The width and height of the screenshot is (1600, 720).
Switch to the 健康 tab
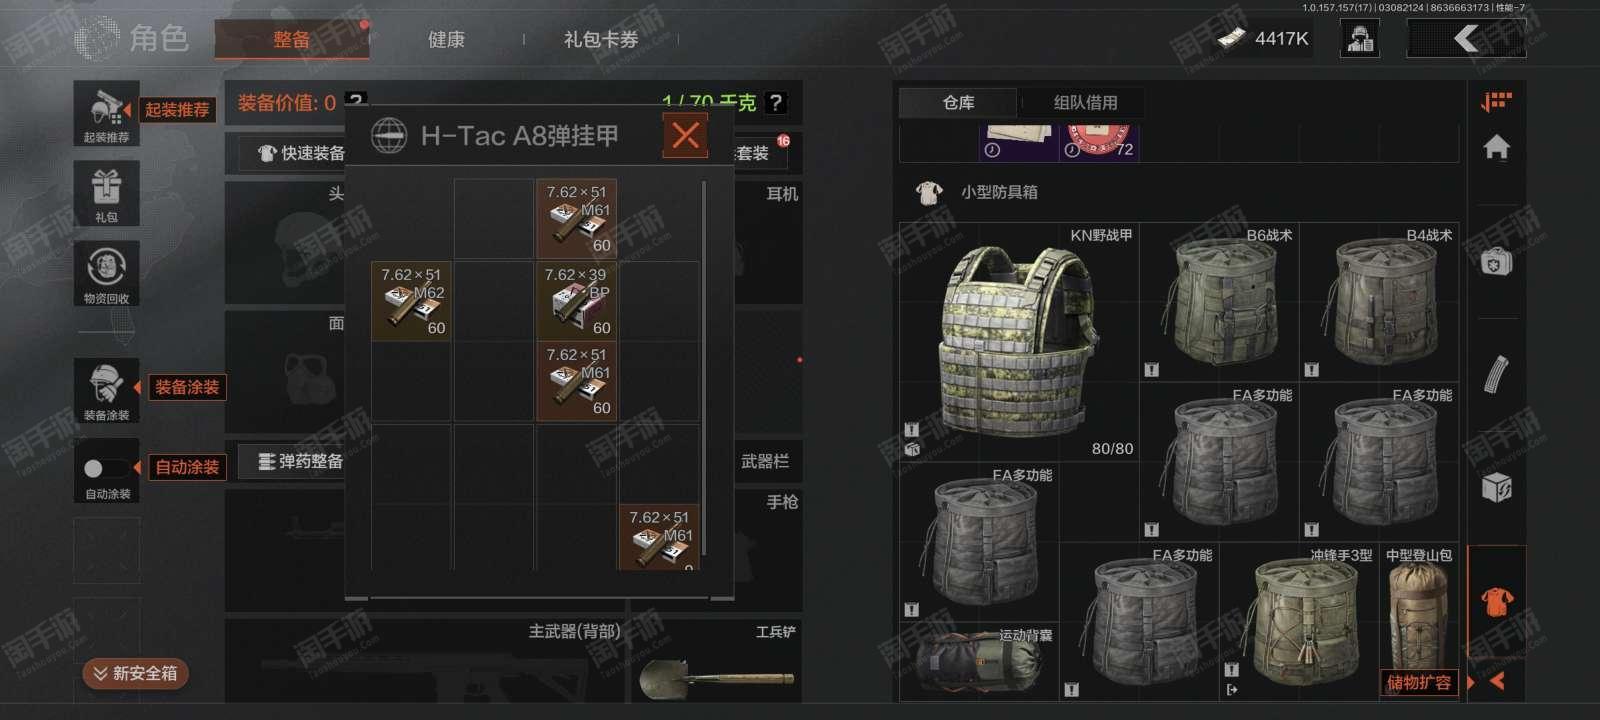click(446, 39)
